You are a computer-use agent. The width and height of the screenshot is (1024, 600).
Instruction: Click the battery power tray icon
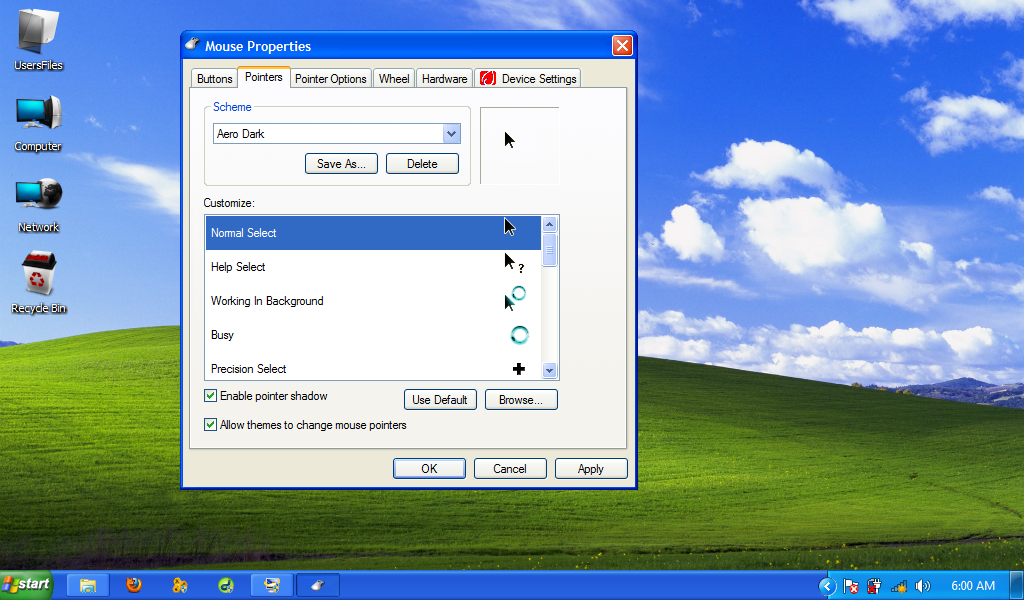tap(874, 586)
